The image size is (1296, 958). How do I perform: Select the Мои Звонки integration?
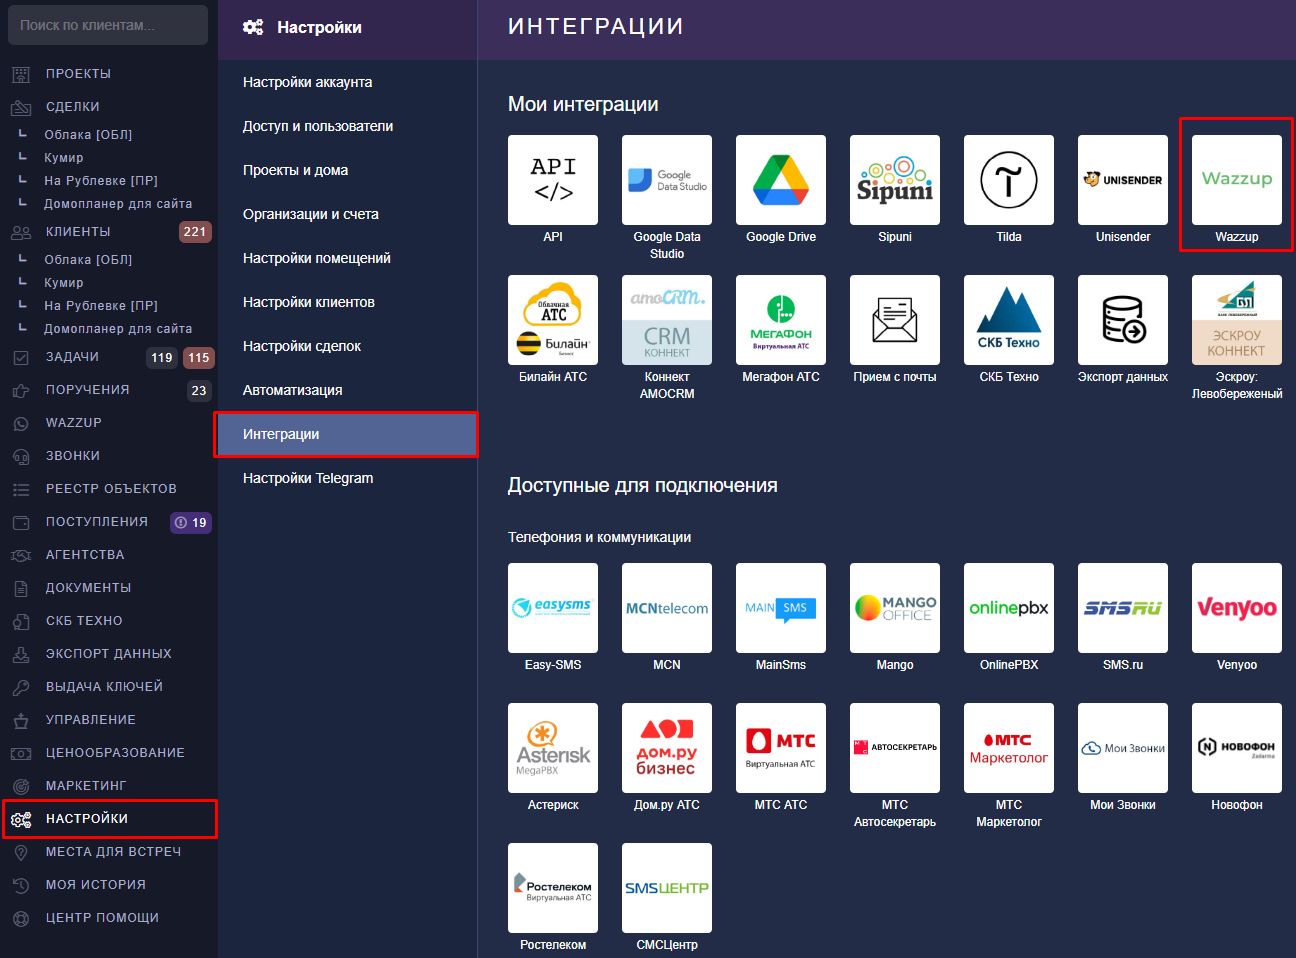click(x=1123, y=748)
